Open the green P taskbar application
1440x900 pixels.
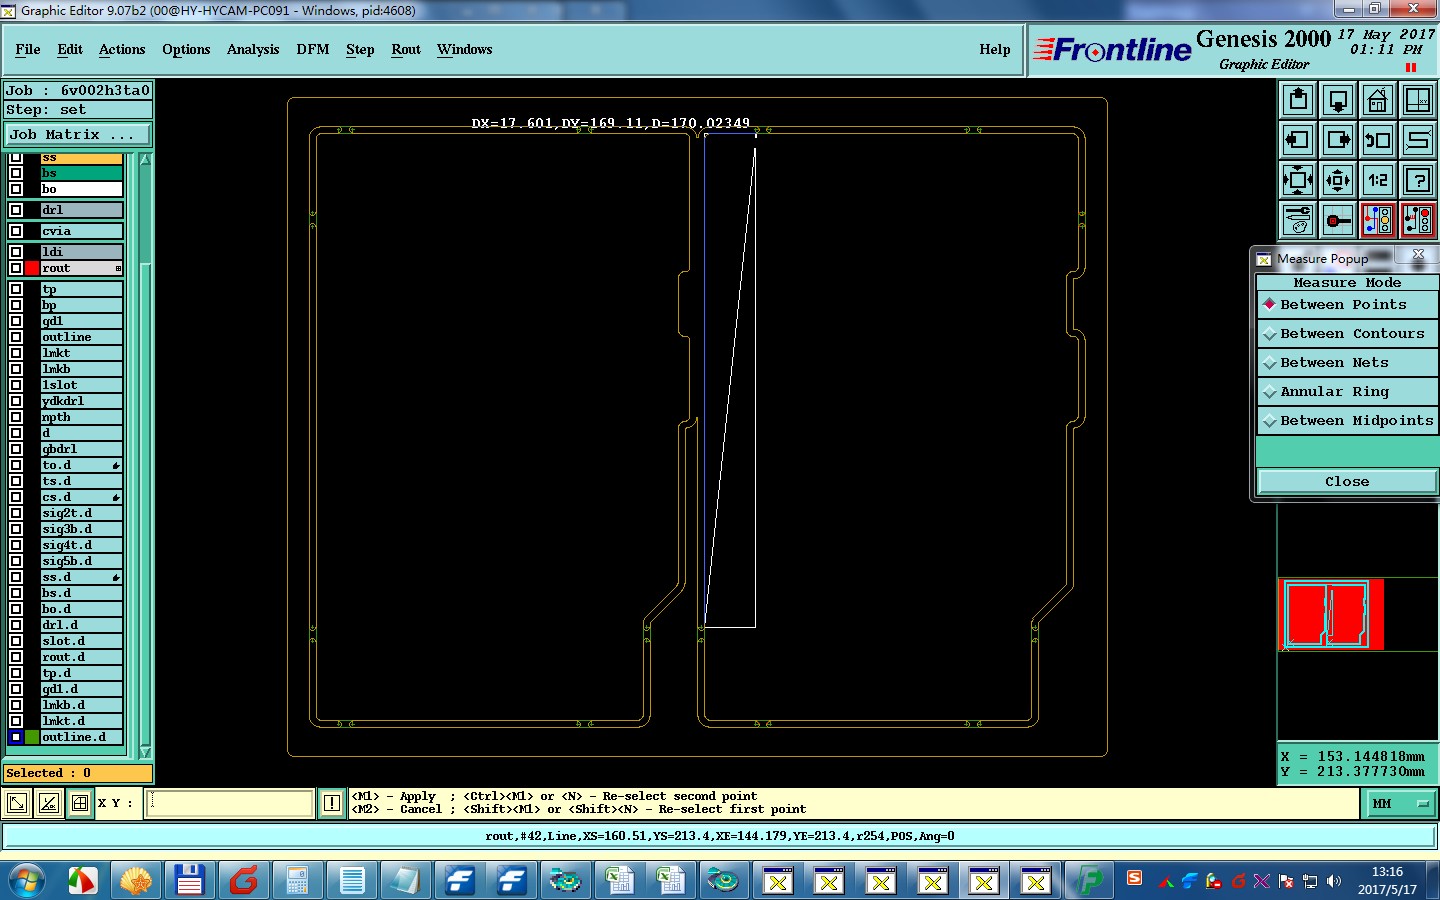1089,881
